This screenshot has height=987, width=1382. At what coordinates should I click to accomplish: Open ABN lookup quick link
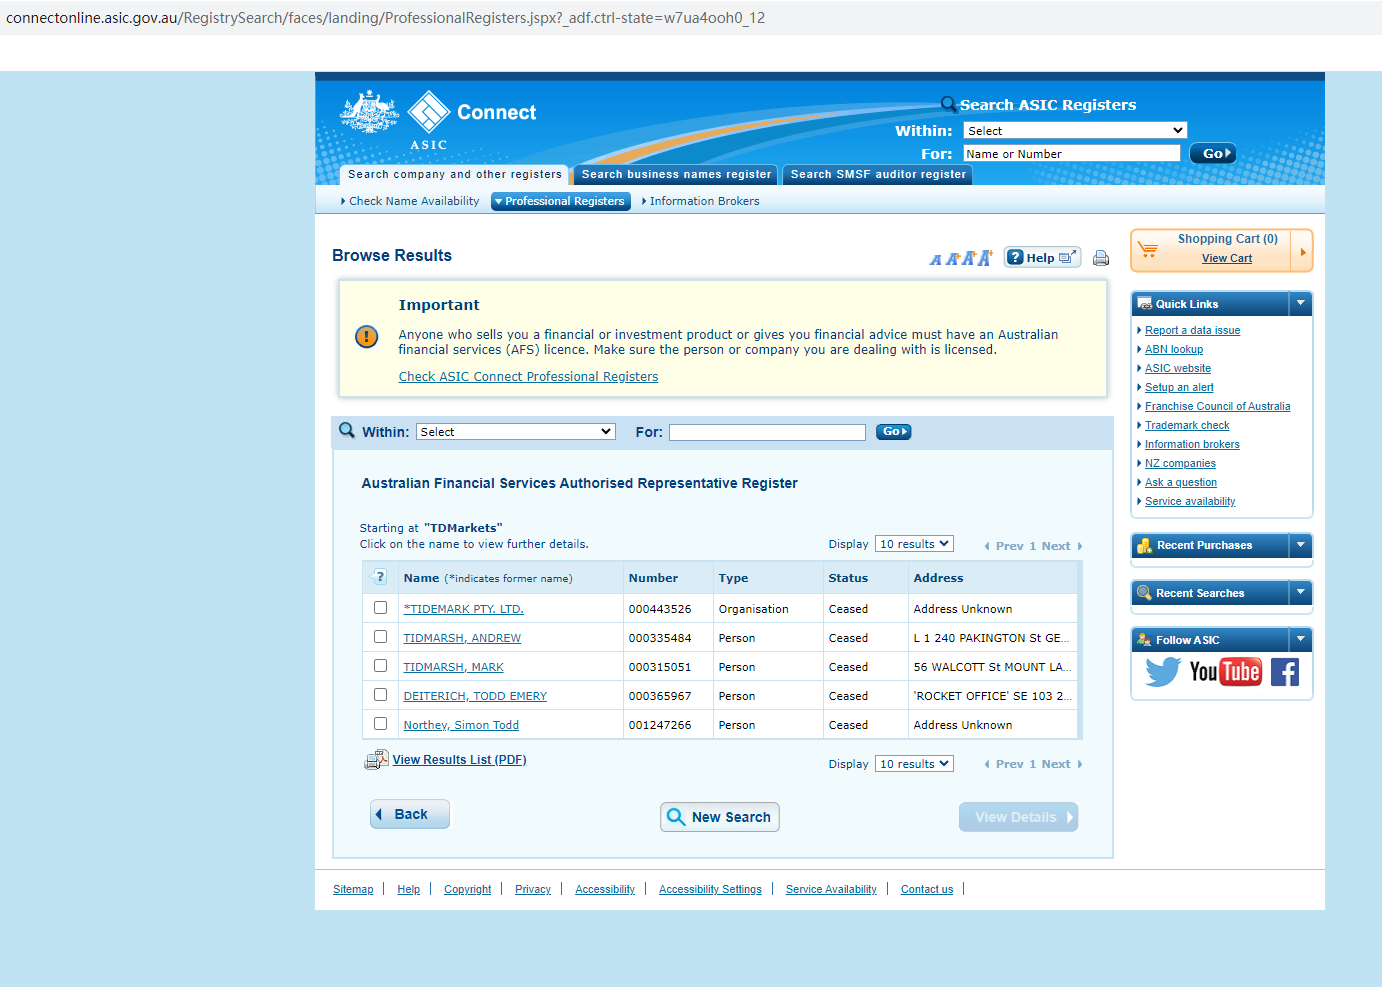[1174, 349]
